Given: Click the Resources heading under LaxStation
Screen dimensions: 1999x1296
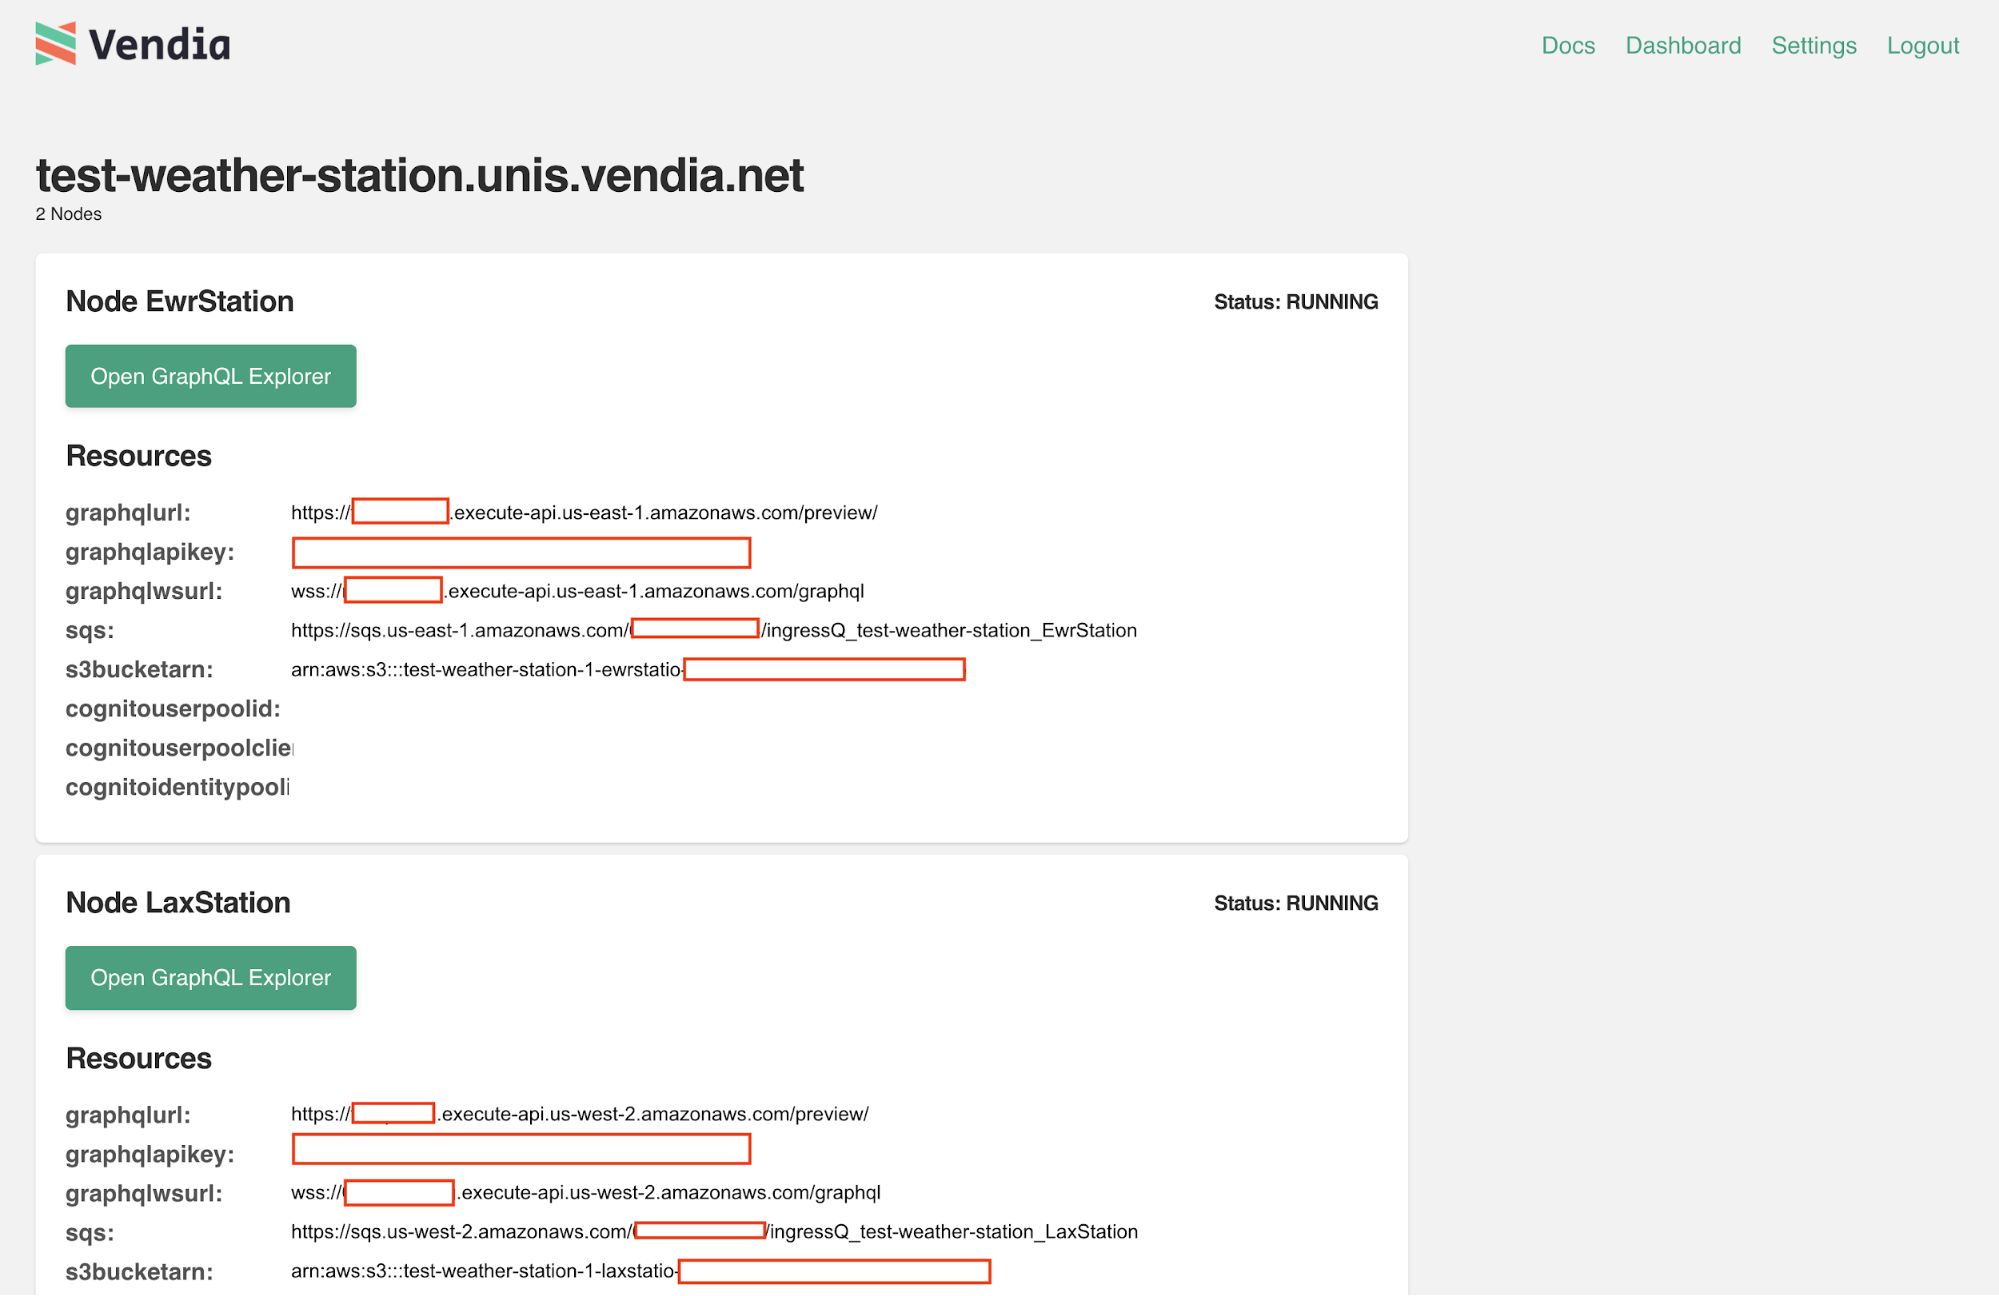Looking at the screenshot, I should [x=139, y=1058].
